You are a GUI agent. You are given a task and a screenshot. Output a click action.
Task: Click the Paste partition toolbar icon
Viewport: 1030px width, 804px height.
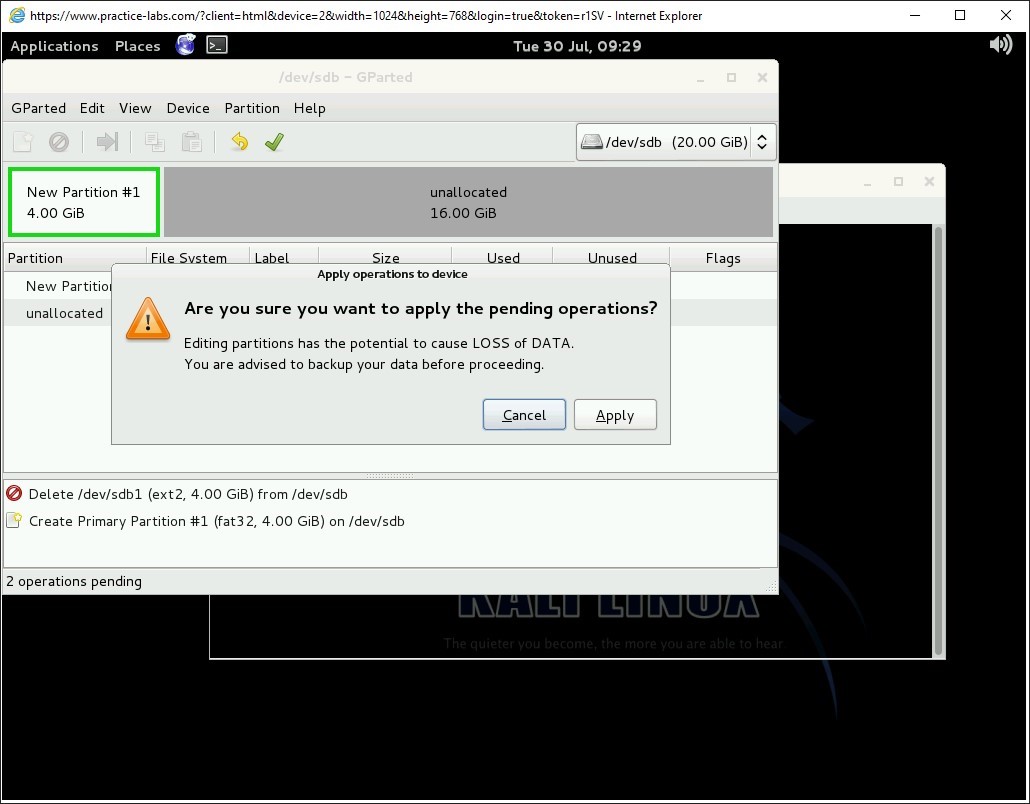click(191, 142)
